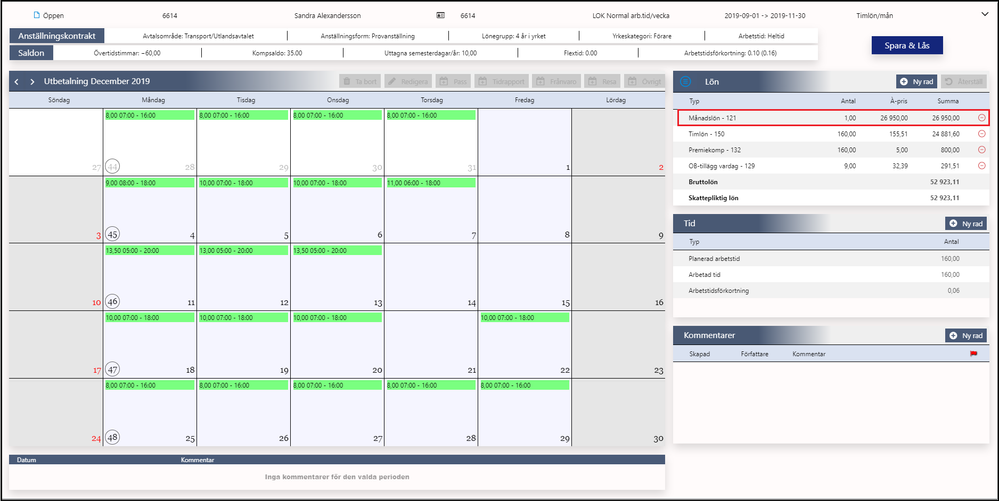Click the Arbetstidsförkortning row in Tid

[x=831, y=291]
